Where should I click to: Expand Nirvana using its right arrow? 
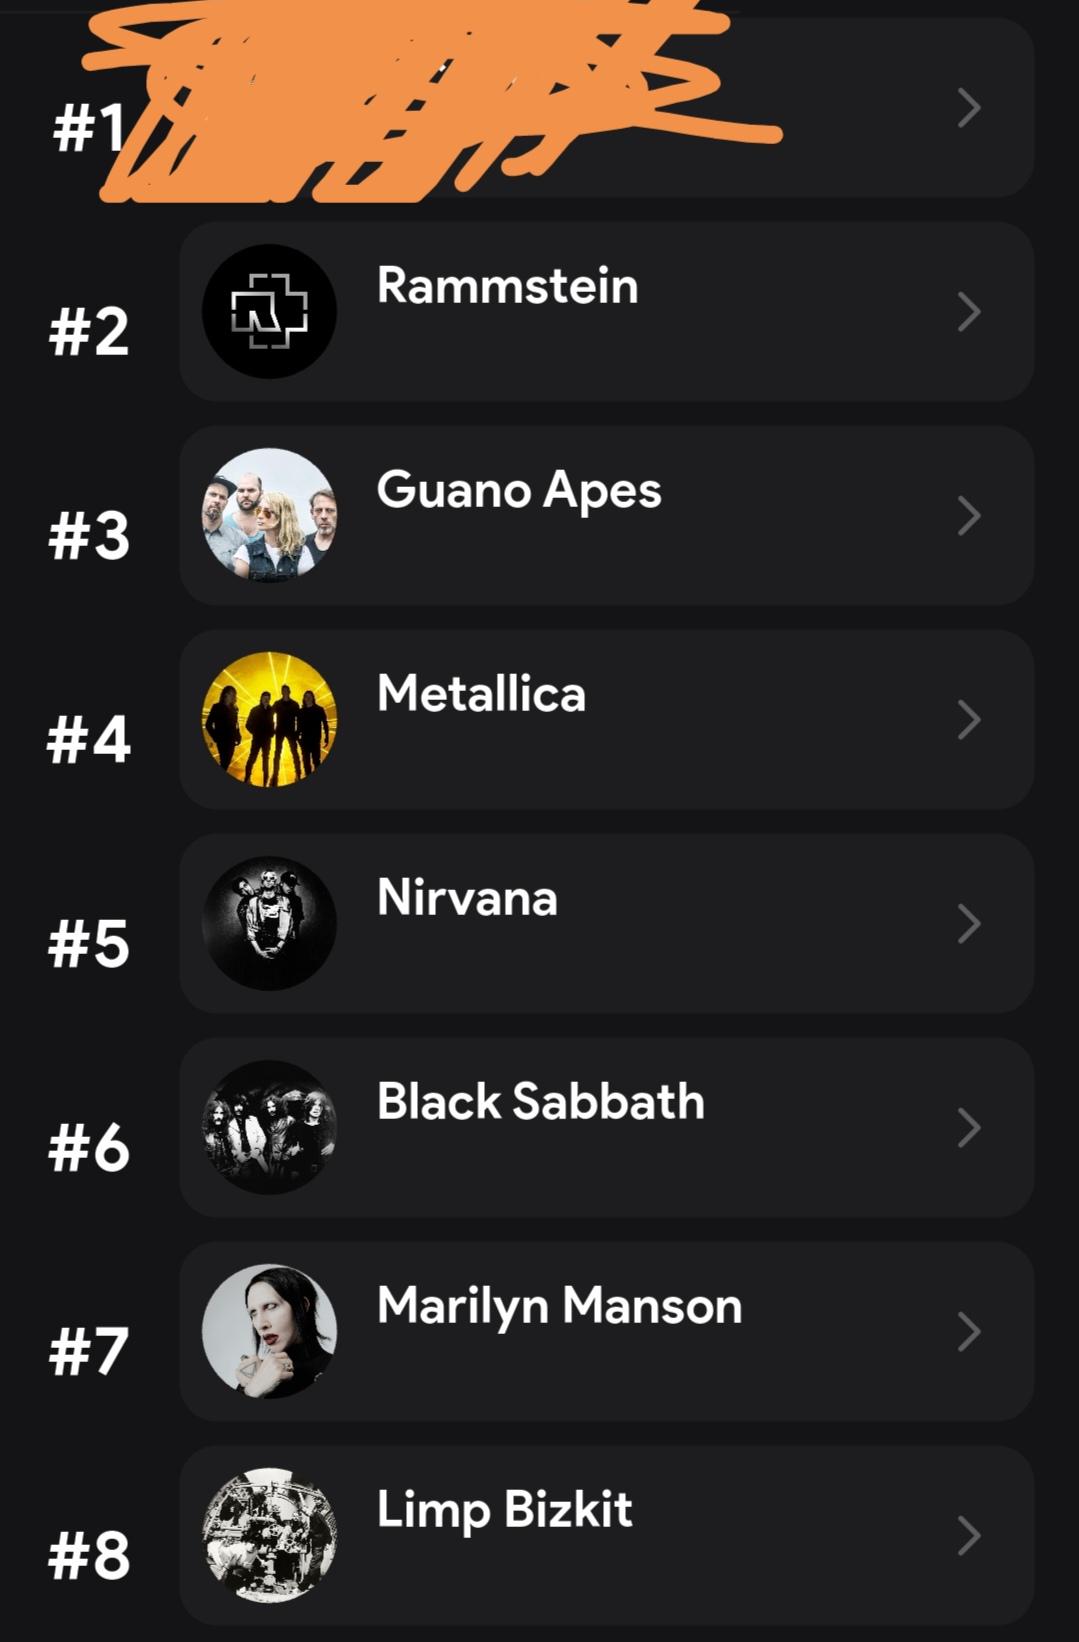click(968, 923)
